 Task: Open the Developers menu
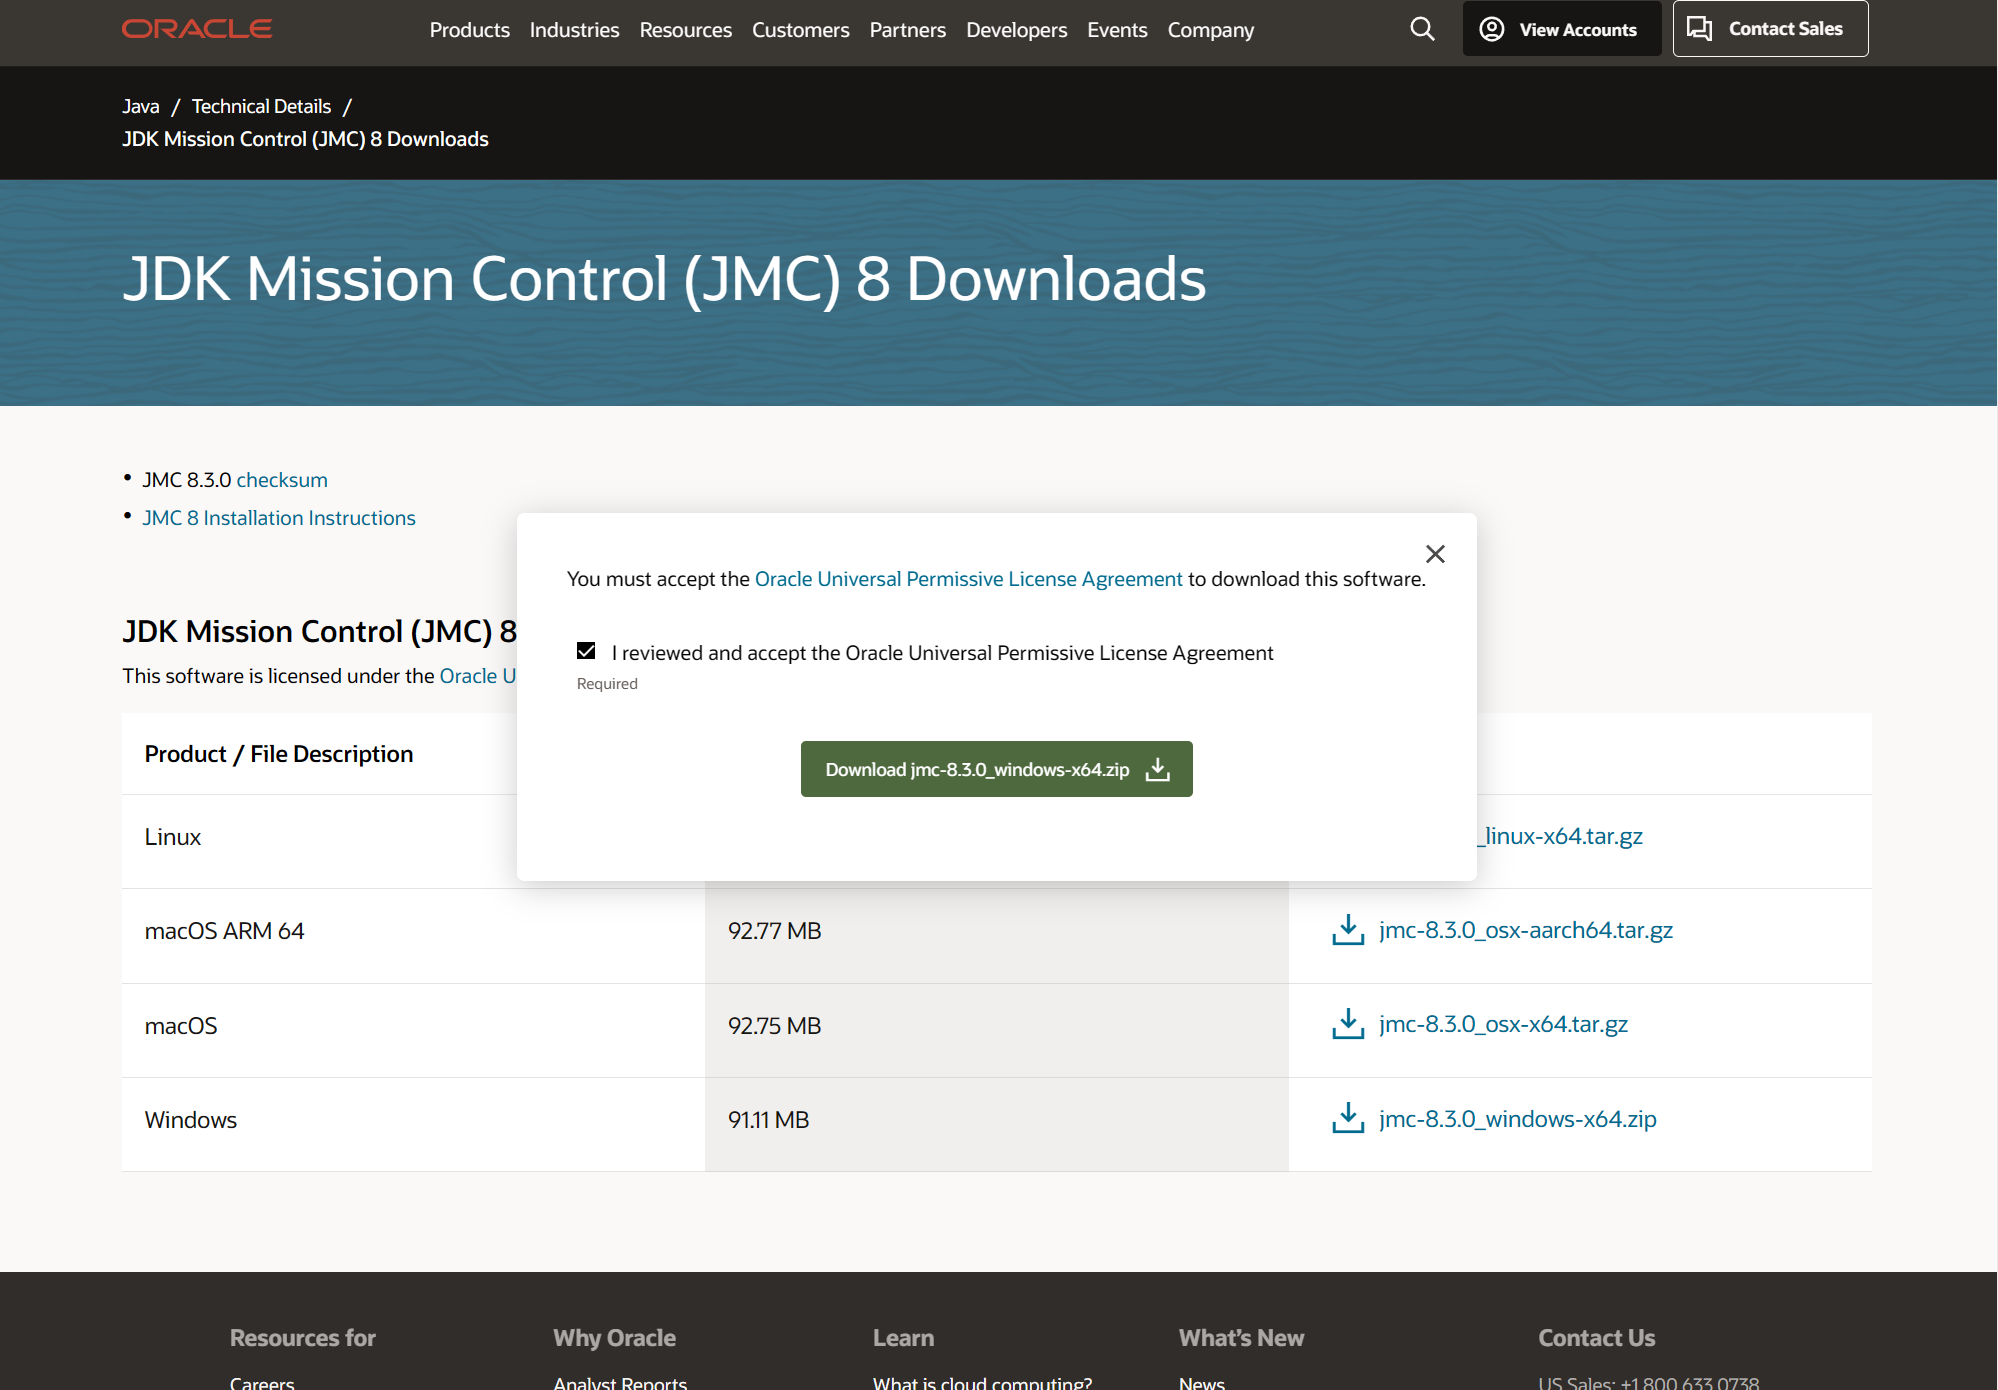click(1016, 30)
